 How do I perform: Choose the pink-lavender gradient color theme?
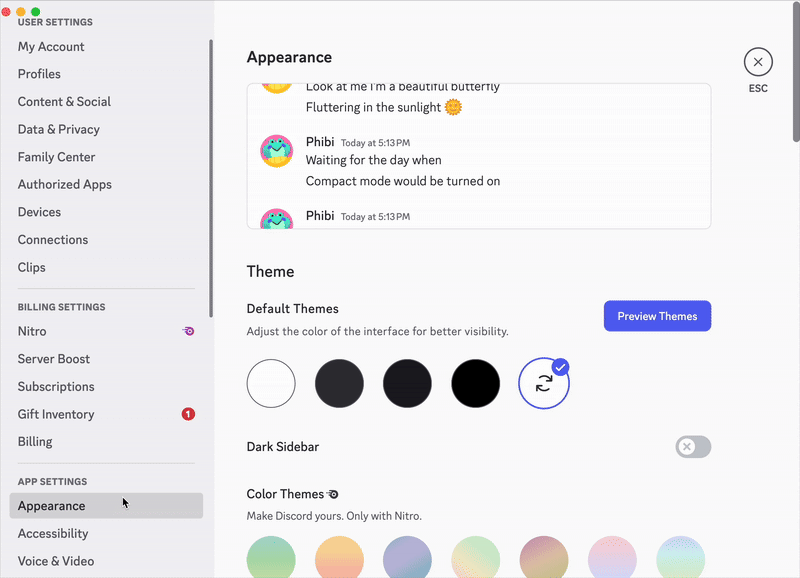point(612,557)
